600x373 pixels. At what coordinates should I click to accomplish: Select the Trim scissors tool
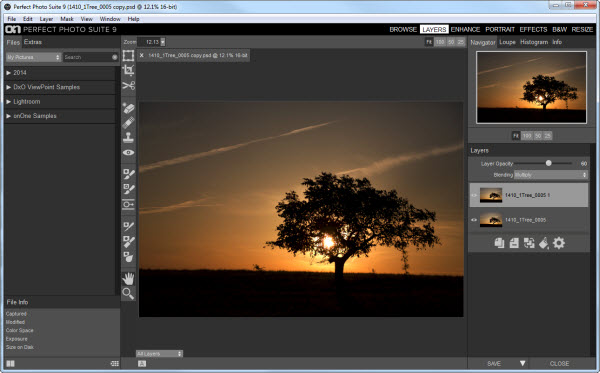pyautogui.click(x=128, y=85)
